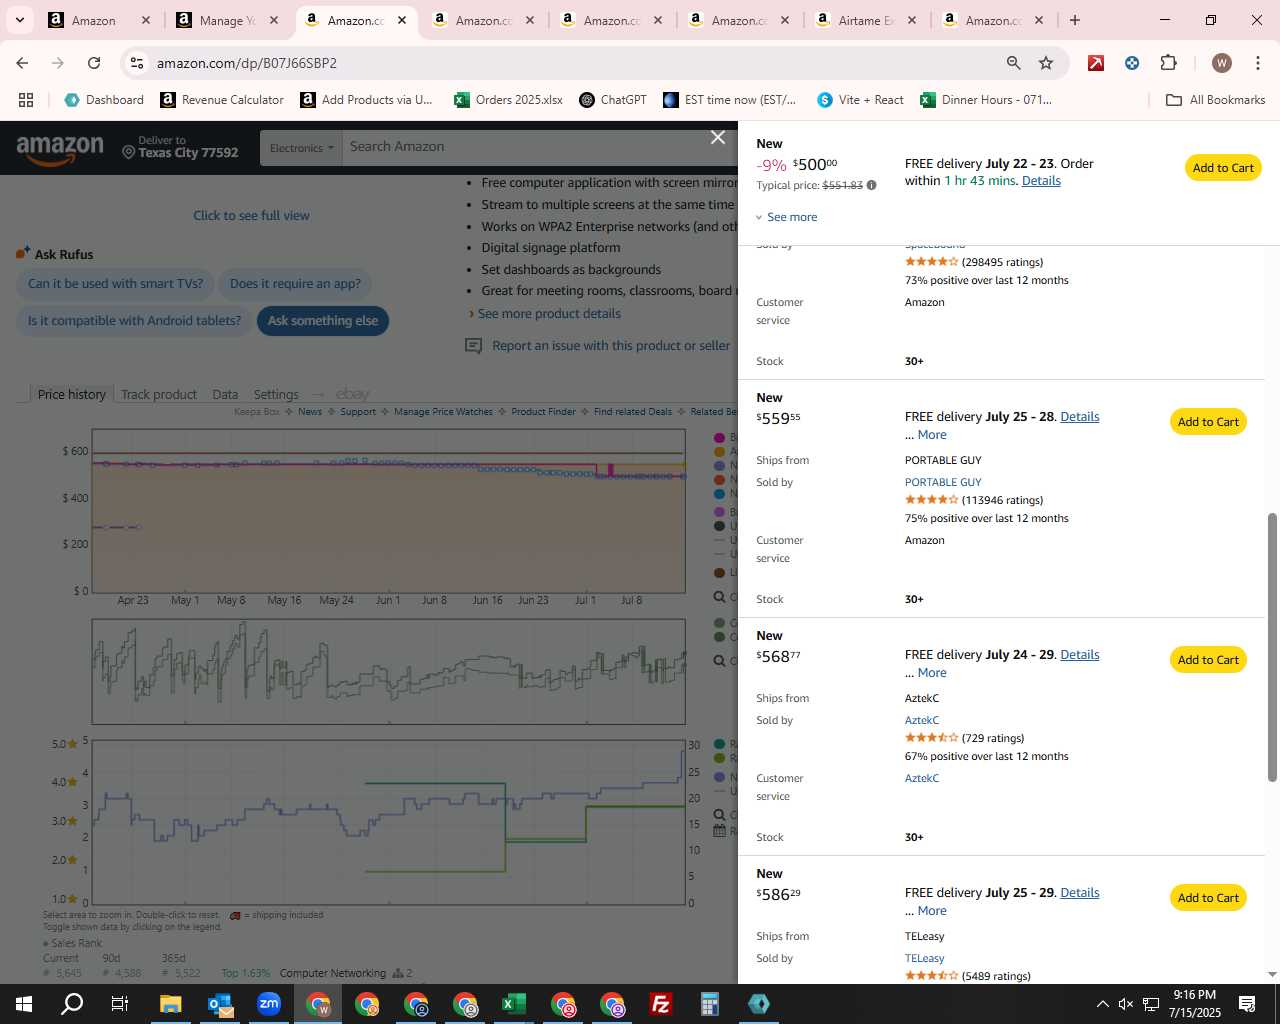Open the Windows notification center icon

click(x=1247, y=1004)
